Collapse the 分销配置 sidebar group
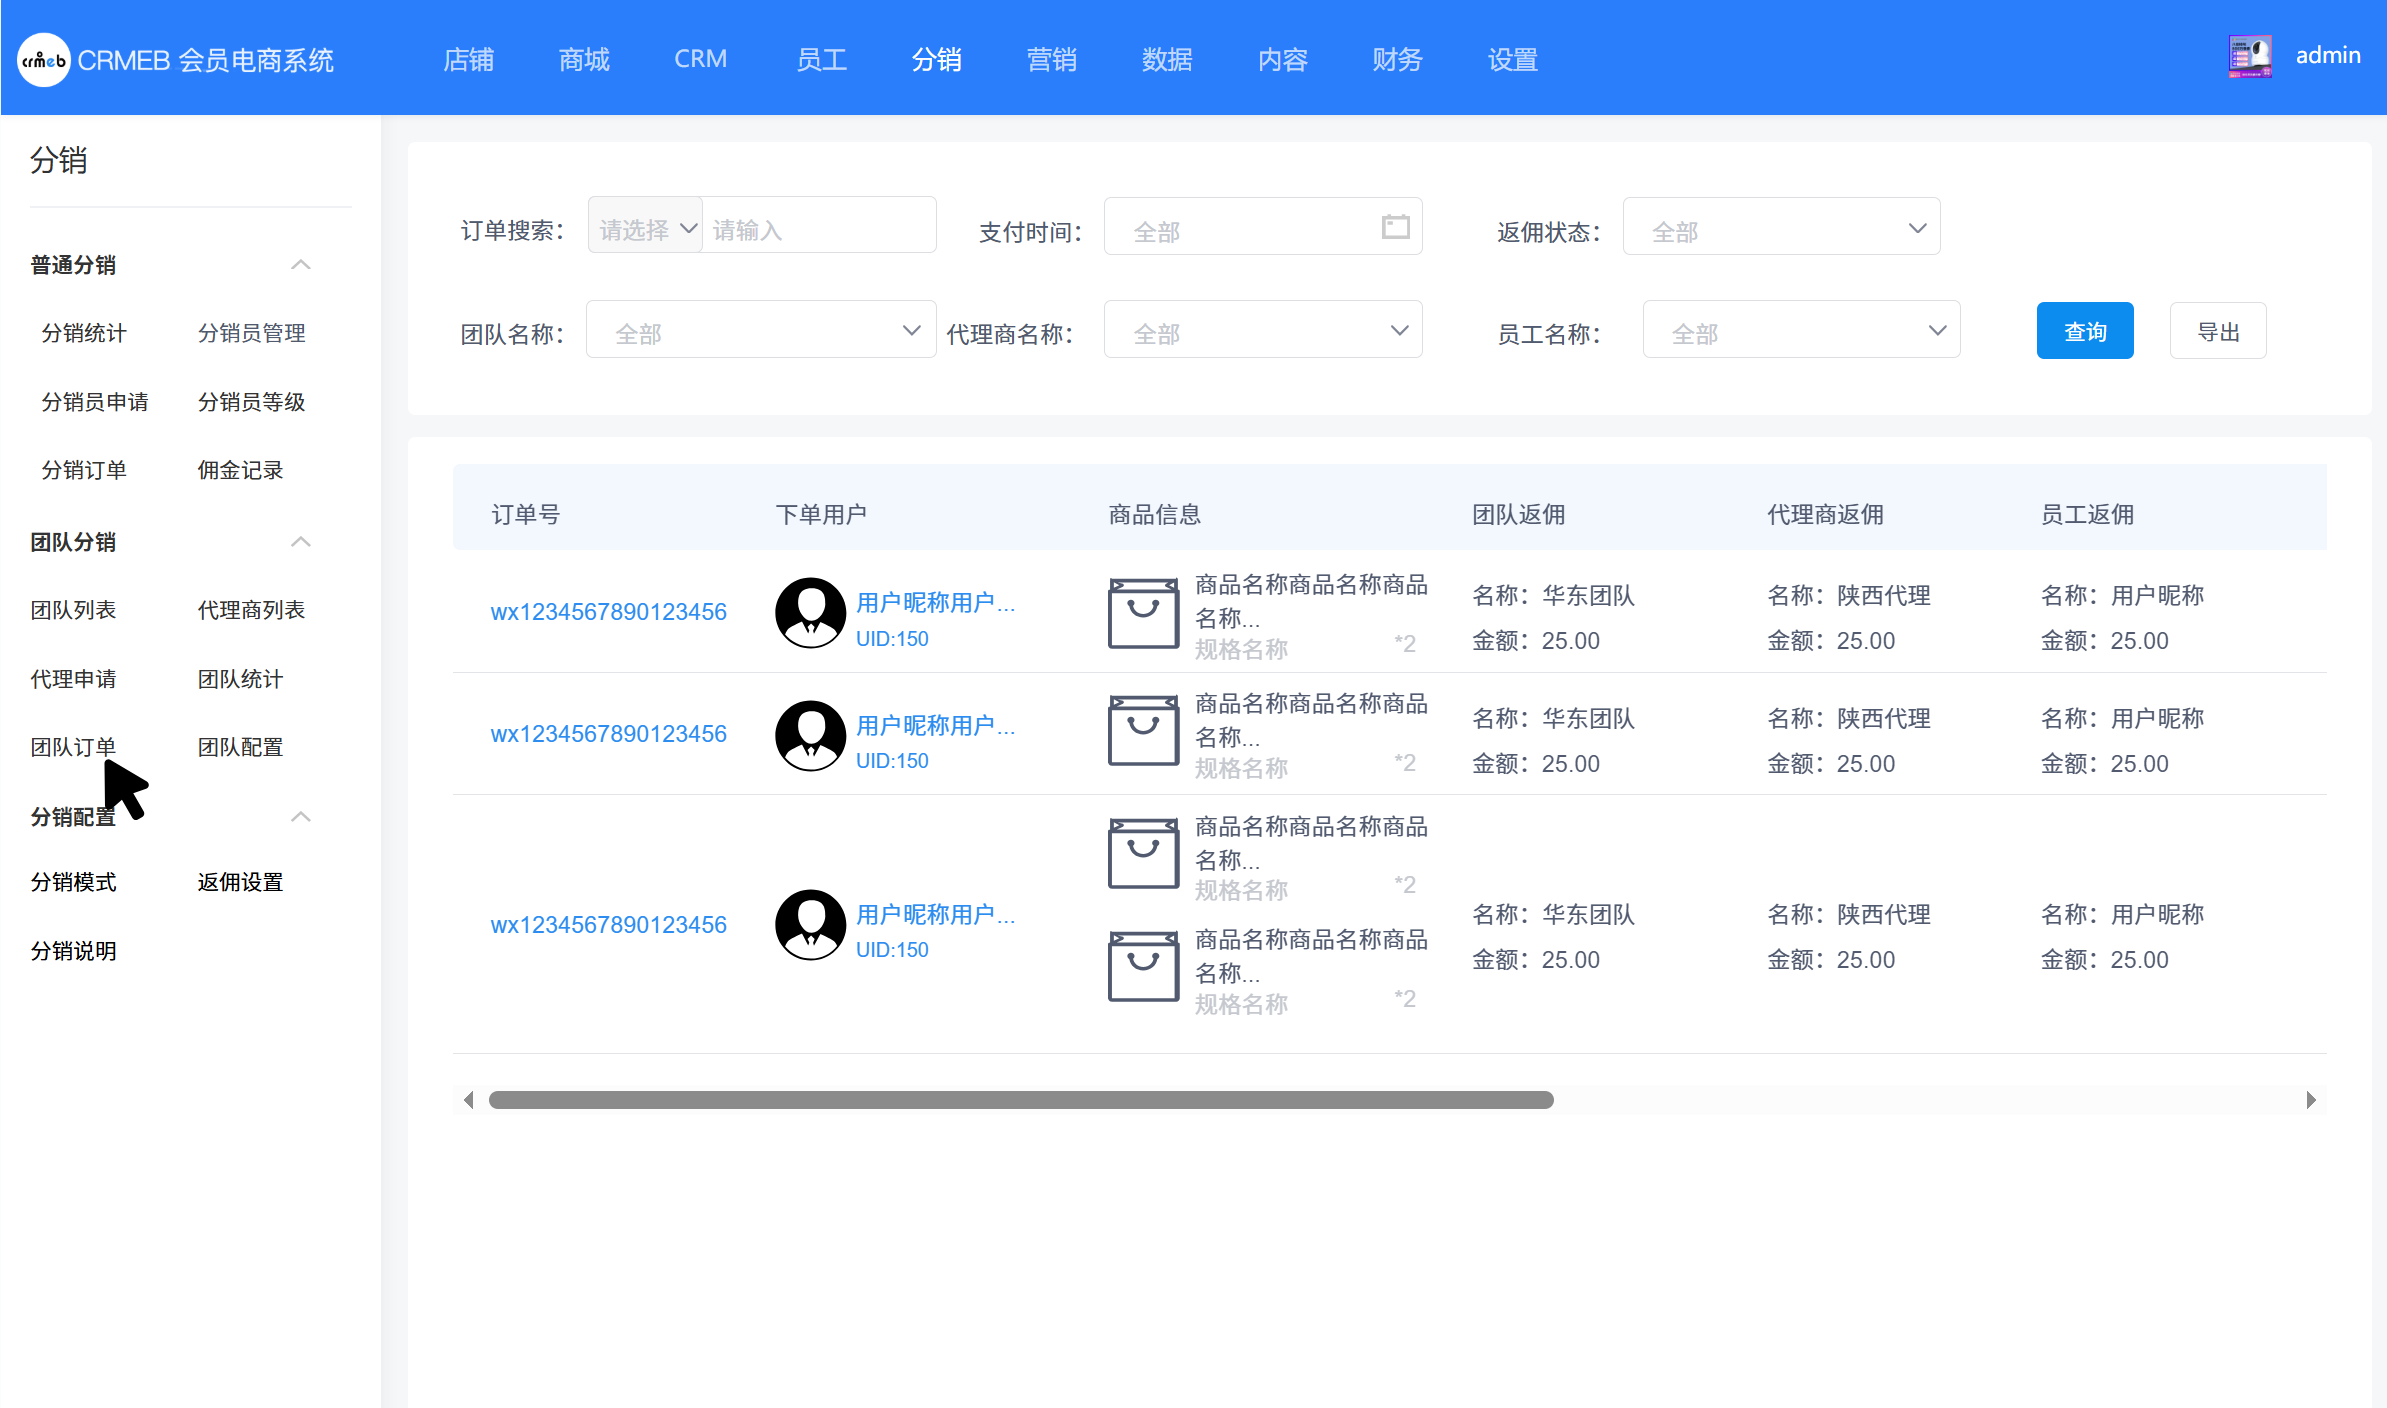Viewport: 2387px width, 1408px height. [300, 817]
